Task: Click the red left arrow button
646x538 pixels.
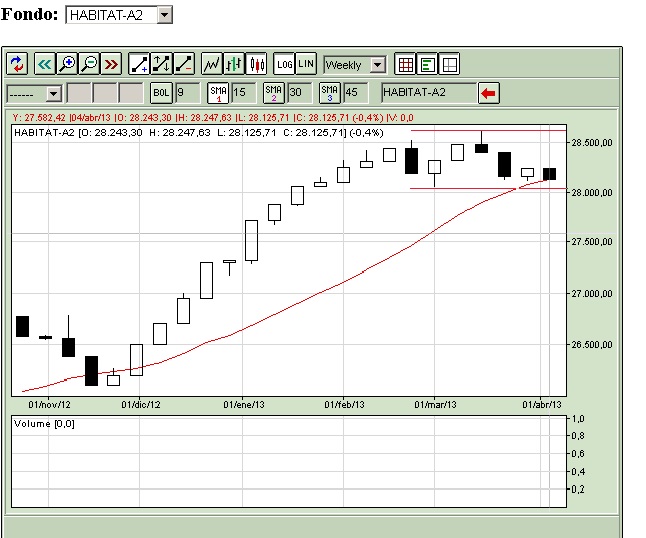Action: tap(489, 93)
